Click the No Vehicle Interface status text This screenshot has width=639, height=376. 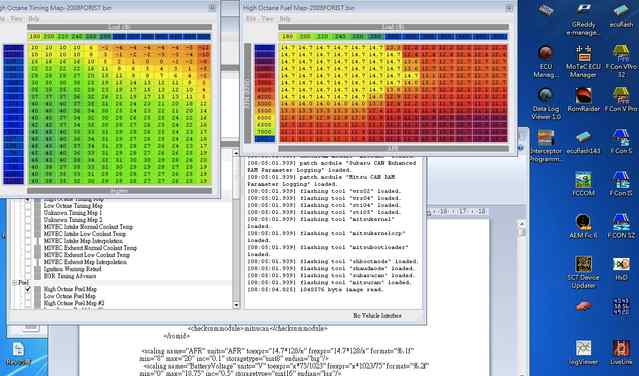[377, 316]
